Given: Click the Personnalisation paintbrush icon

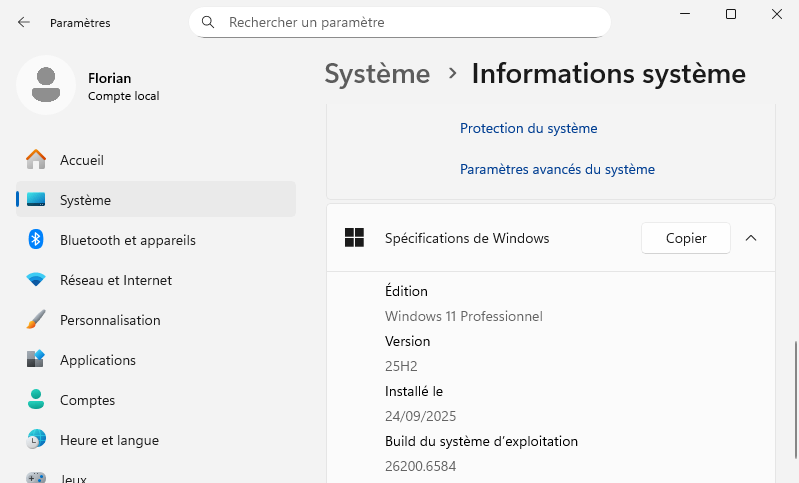Looking at the screenshot, I should (36, 320).
